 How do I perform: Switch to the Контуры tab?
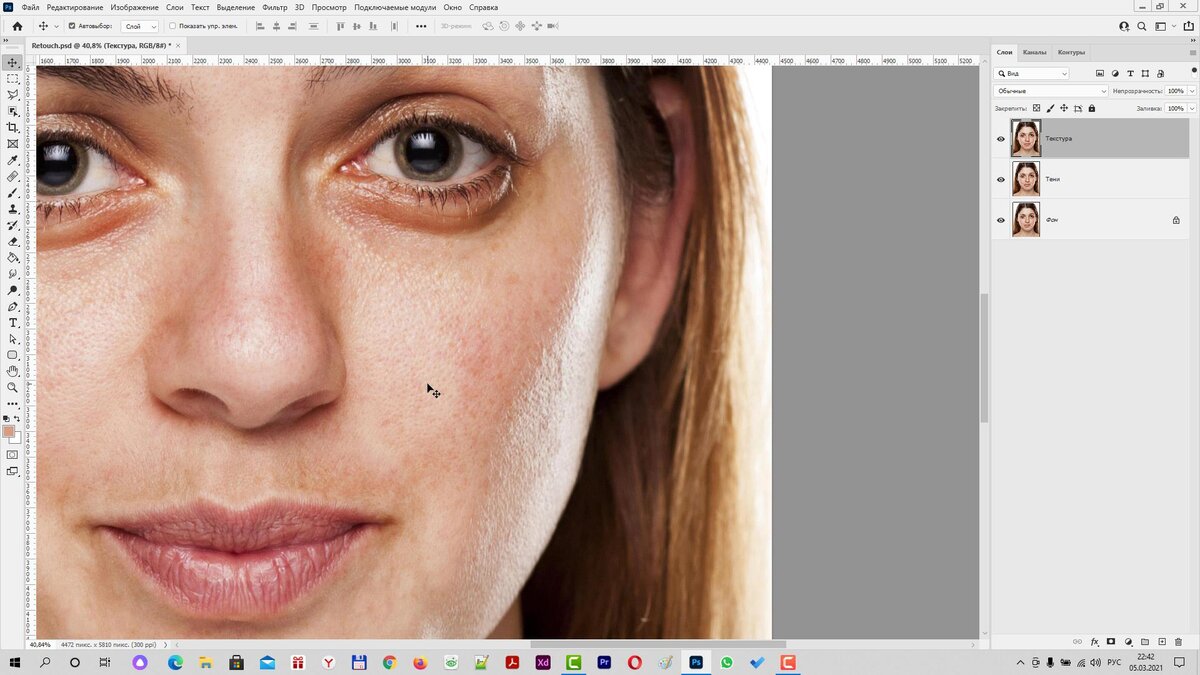(x=1071, y=52)
